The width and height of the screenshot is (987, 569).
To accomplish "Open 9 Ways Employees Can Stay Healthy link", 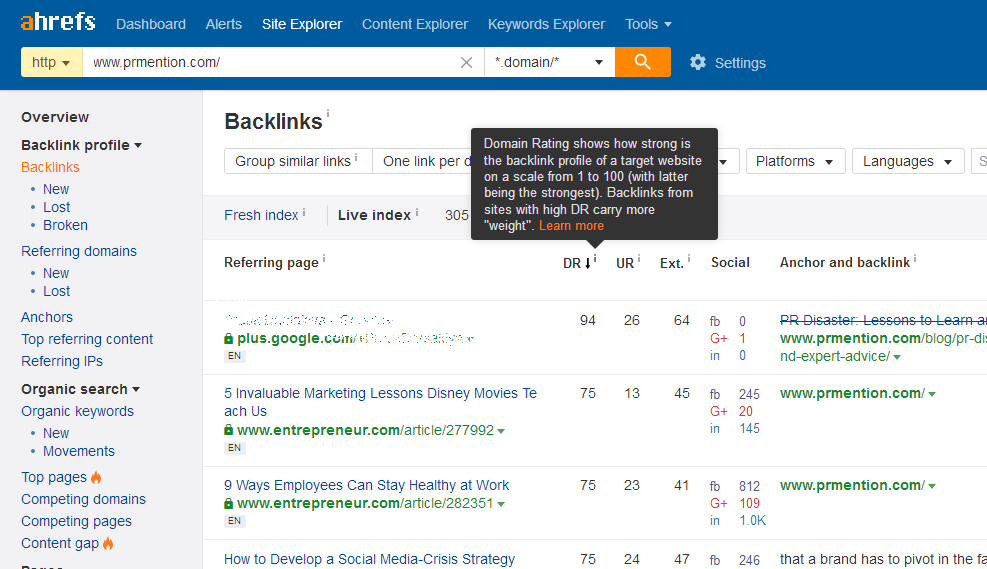I will (x=366, y=485).
